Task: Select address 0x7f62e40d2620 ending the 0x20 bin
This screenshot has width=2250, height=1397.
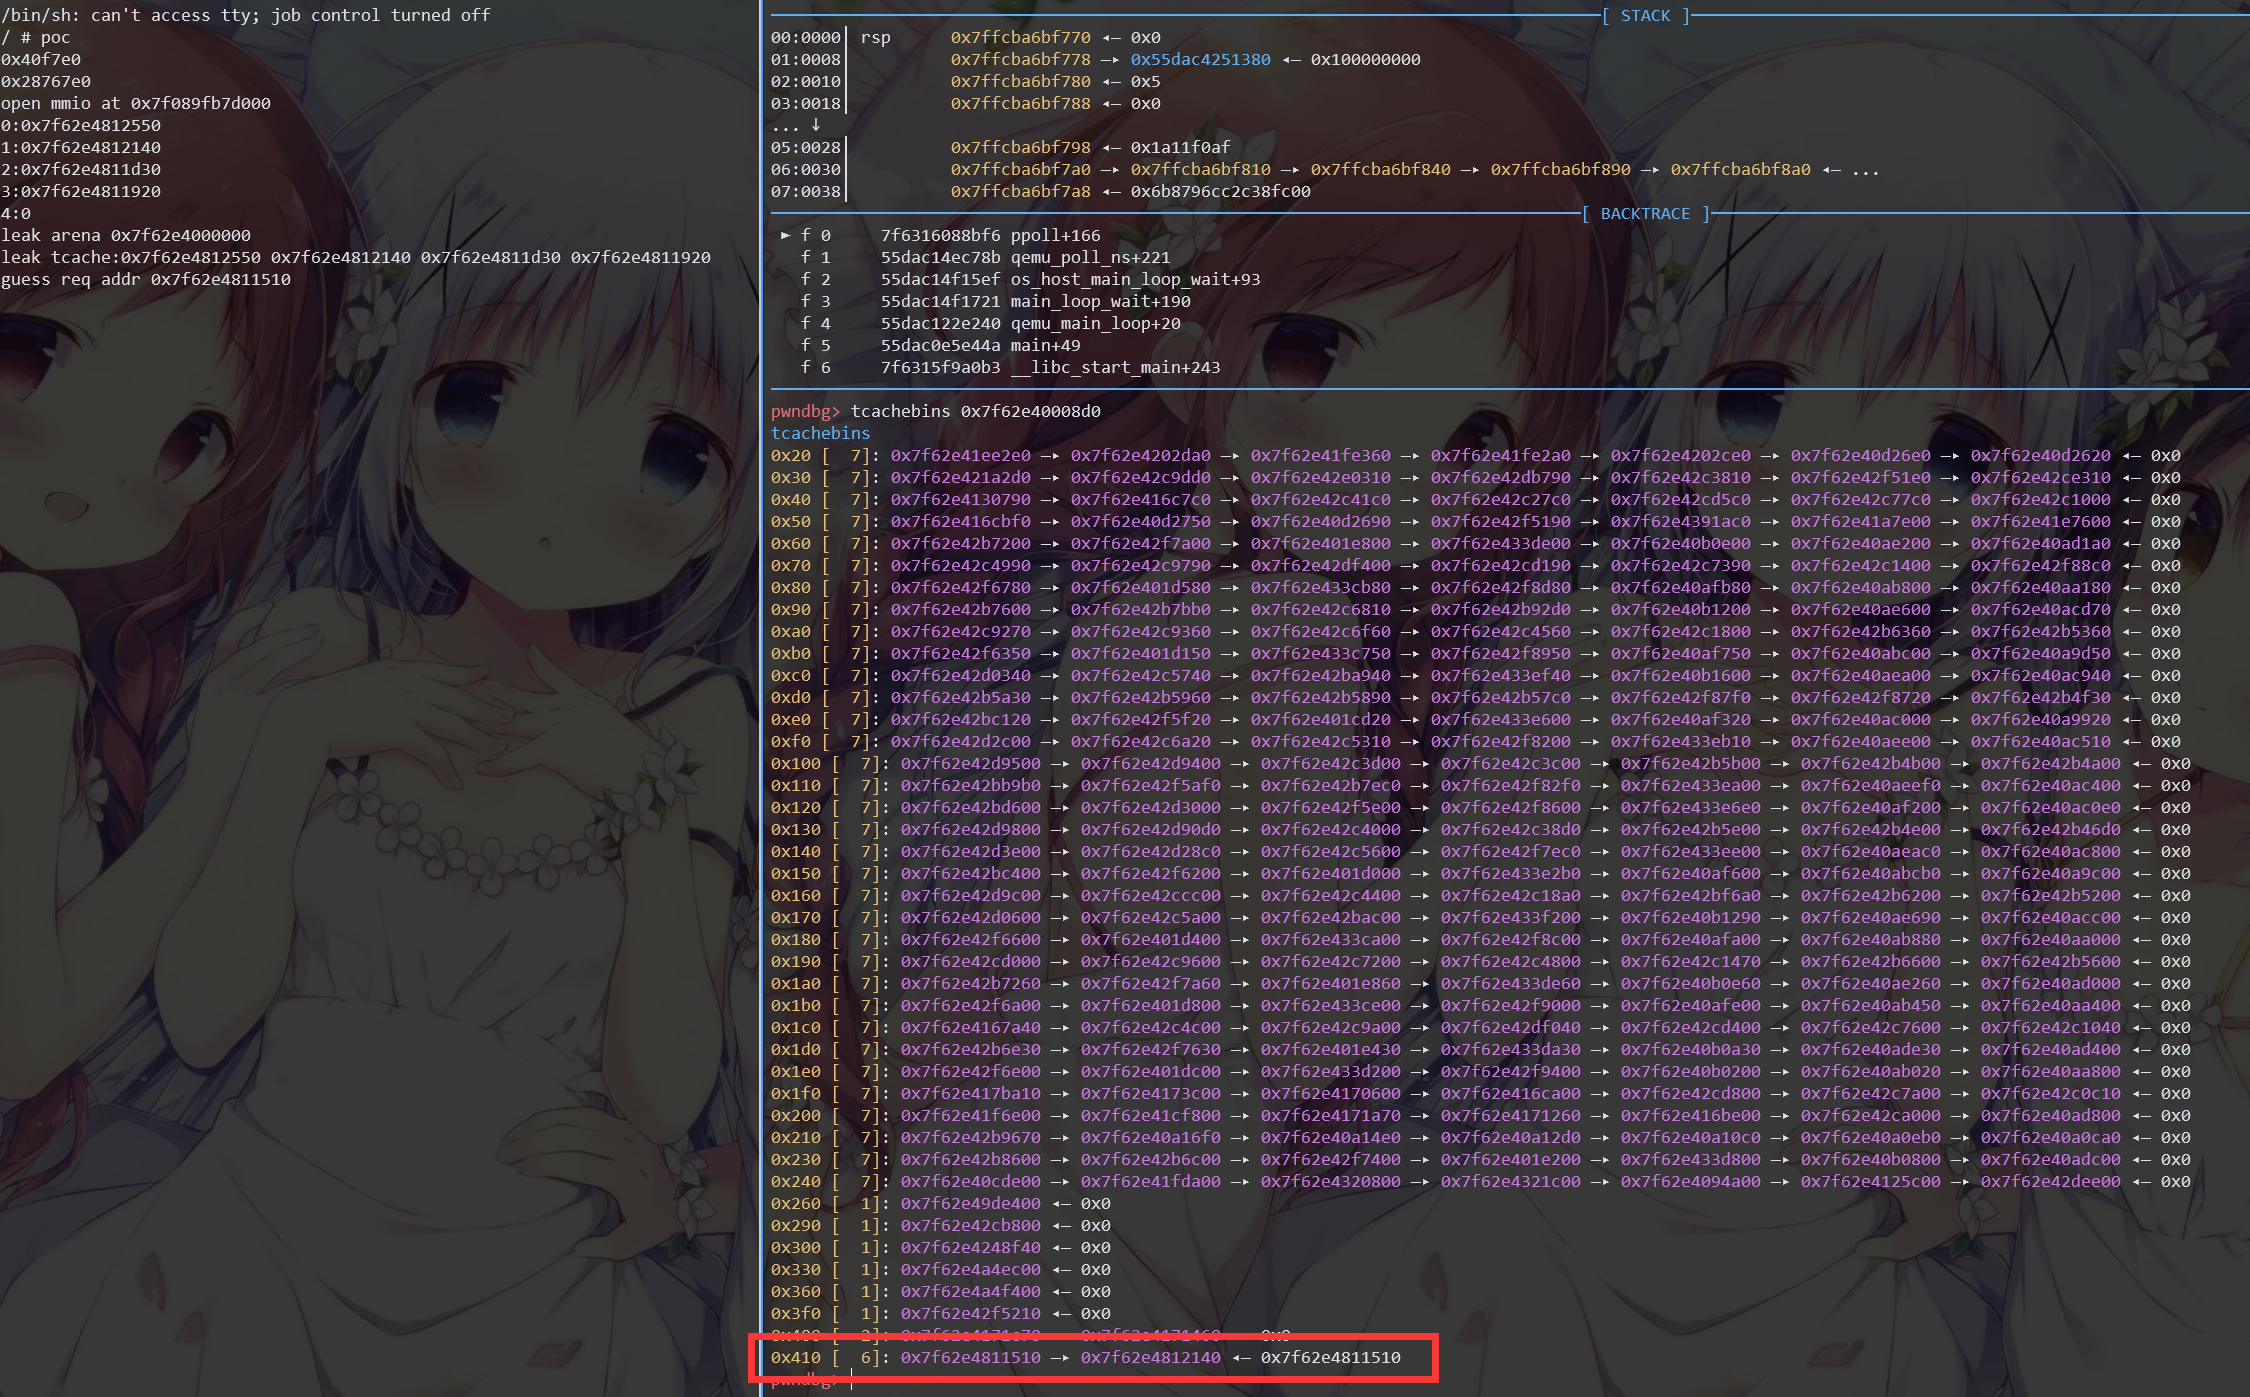Action: tap(2041, 455)
